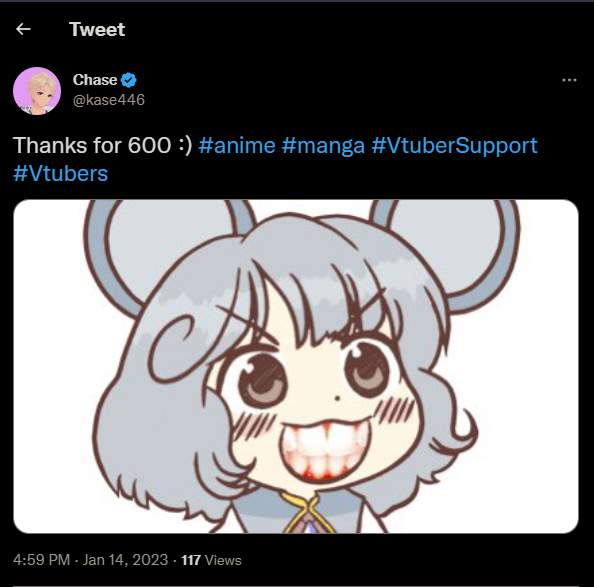The height and width of the screenshot is (587, 594).
Task: Open the attached mouse girl image
Action: point(296,366)
